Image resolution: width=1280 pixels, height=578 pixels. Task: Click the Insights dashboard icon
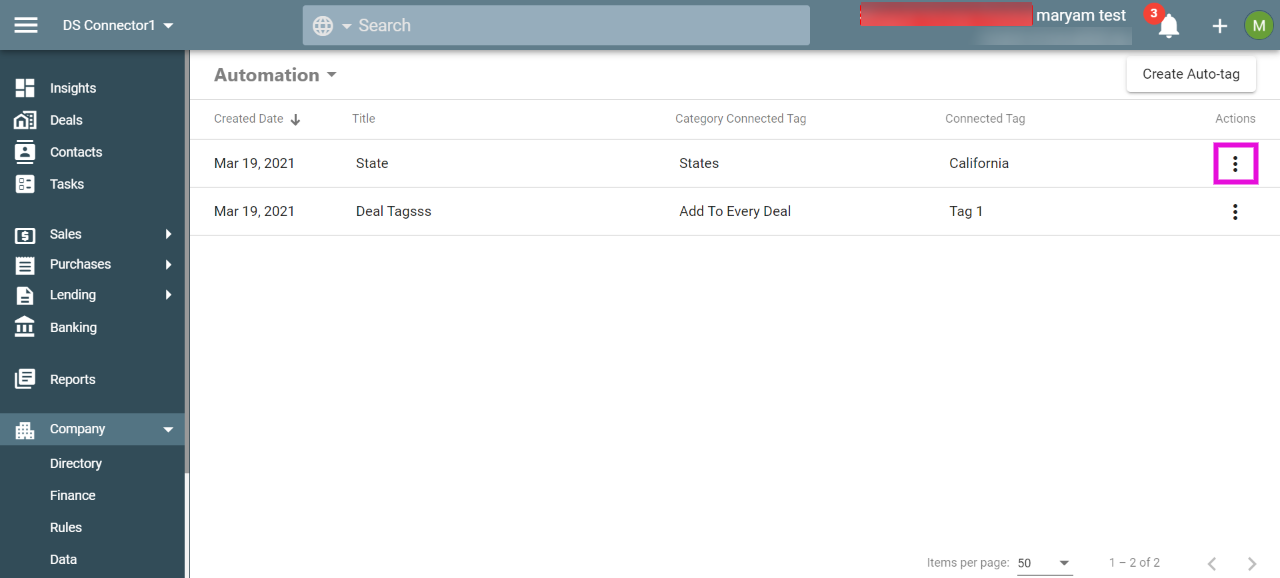coord(25,88)
